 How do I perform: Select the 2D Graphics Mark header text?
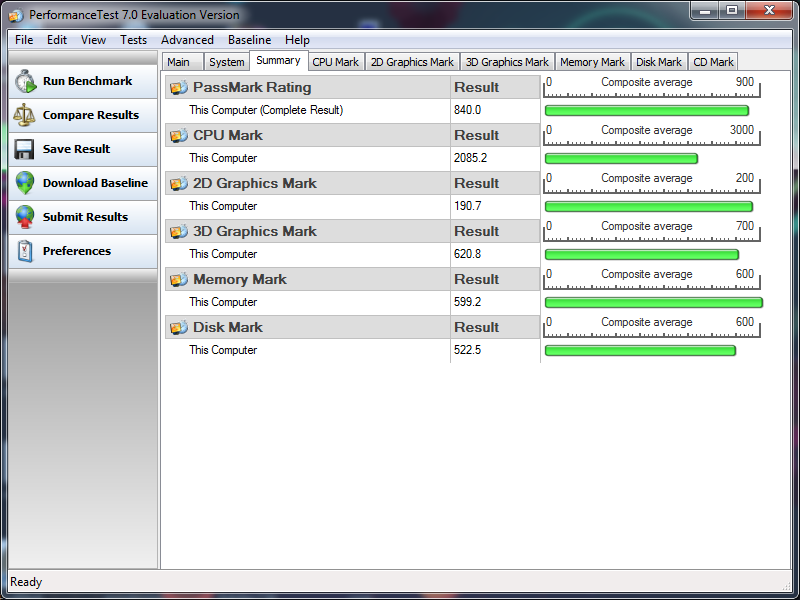coord(255,183)
